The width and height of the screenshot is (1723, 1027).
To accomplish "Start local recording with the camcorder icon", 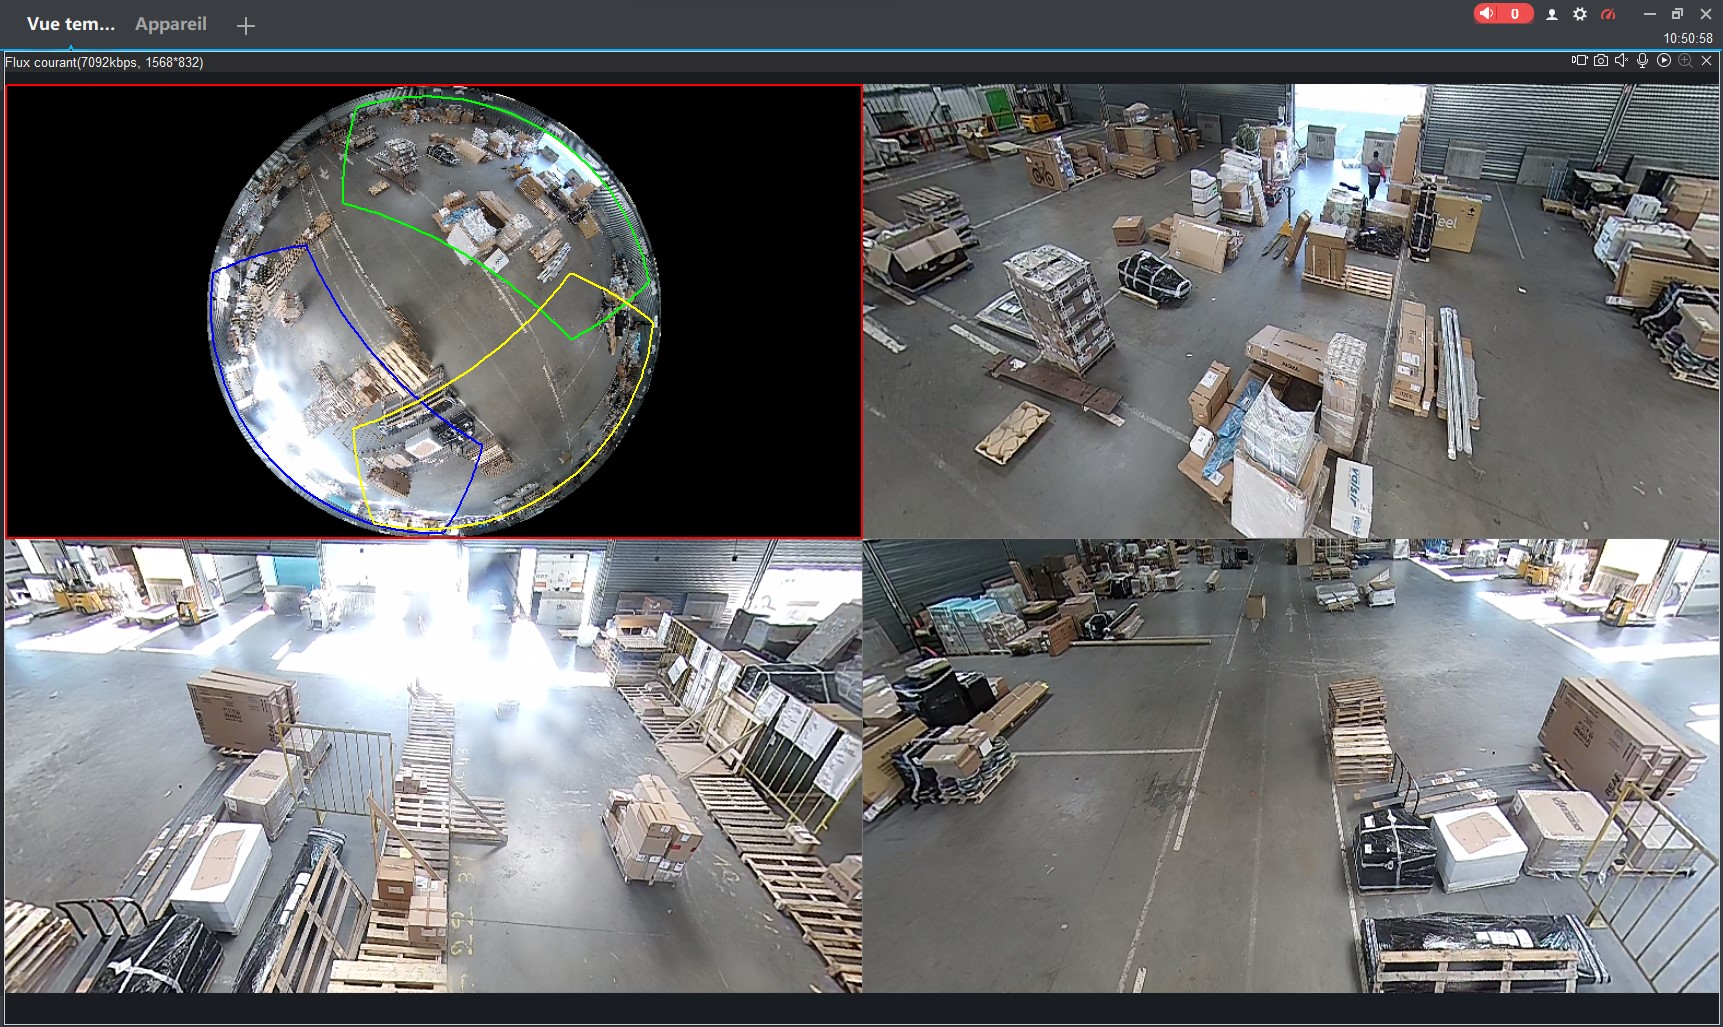I will (x=1579, y=61).
